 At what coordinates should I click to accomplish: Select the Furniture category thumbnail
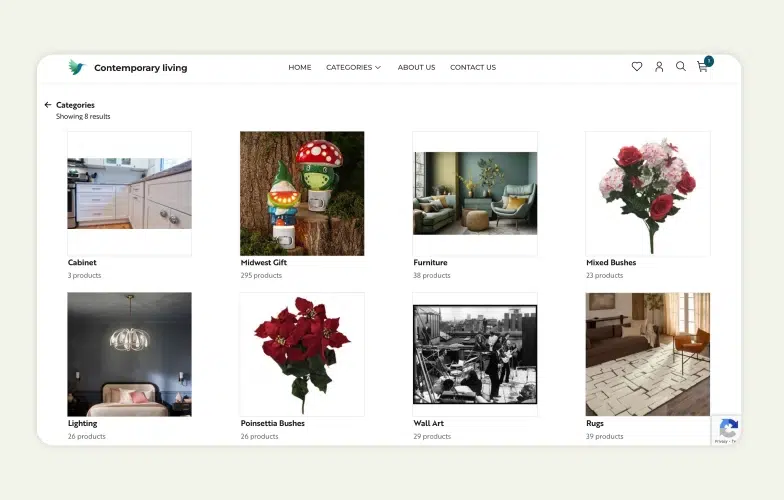point(475,193)
